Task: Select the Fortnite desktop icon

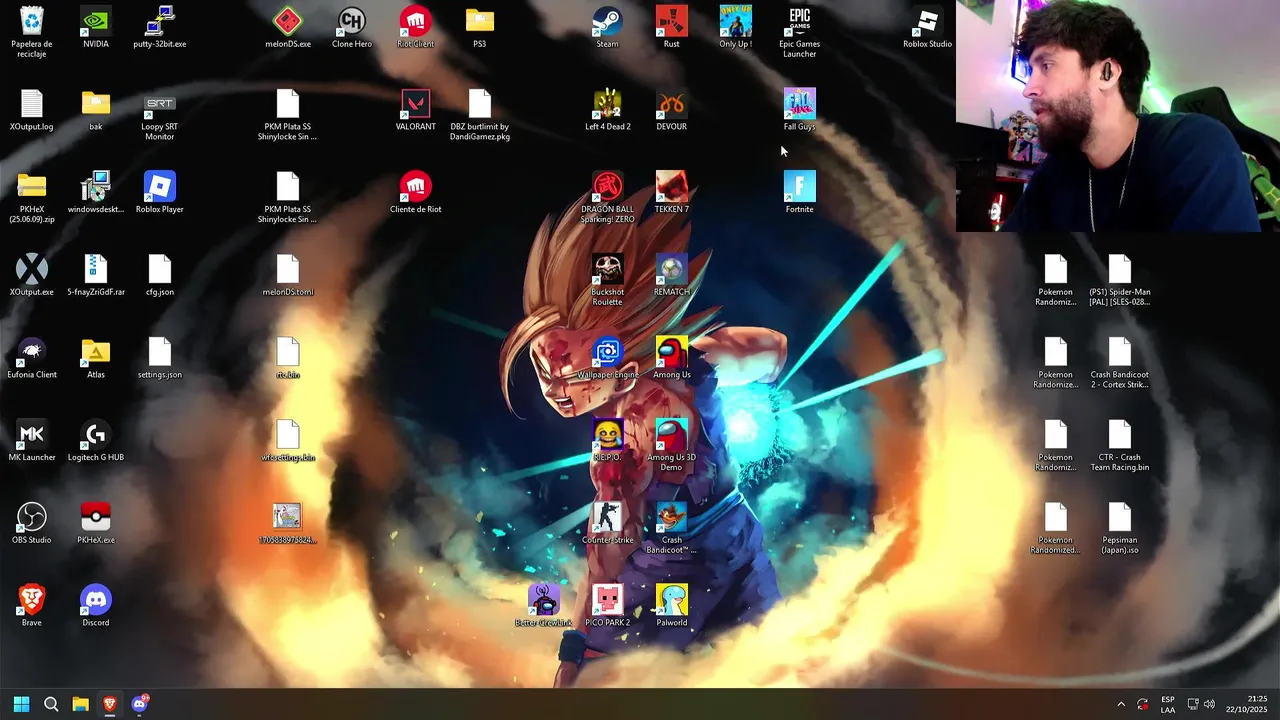Action: [x=800, y=187]
